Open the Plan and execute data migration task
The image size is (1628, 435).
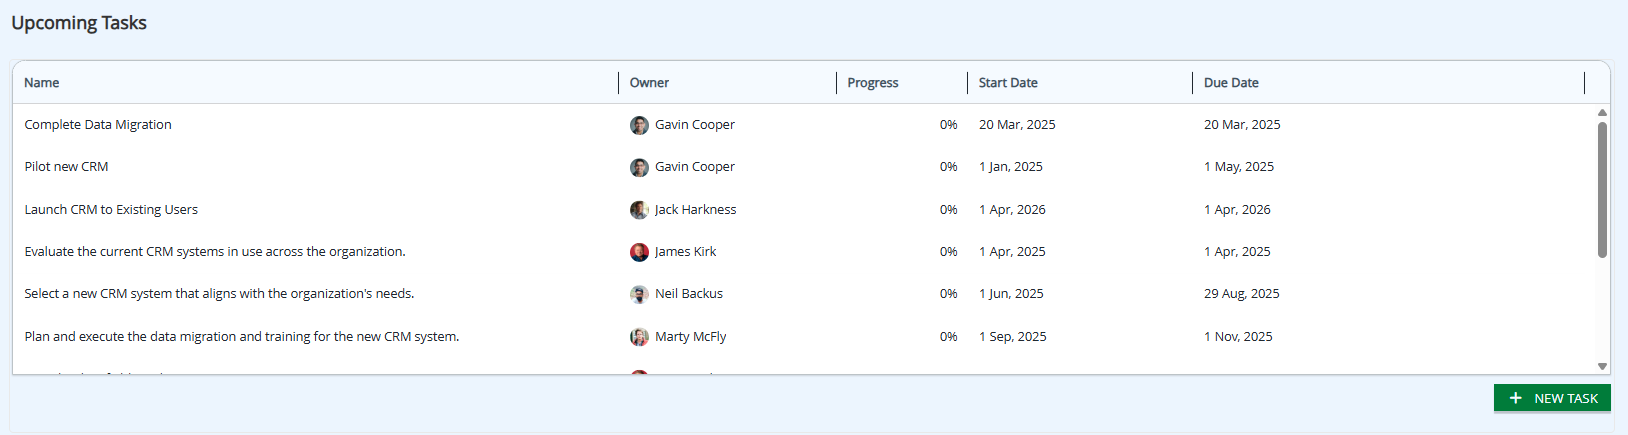[x=242, y=337]
